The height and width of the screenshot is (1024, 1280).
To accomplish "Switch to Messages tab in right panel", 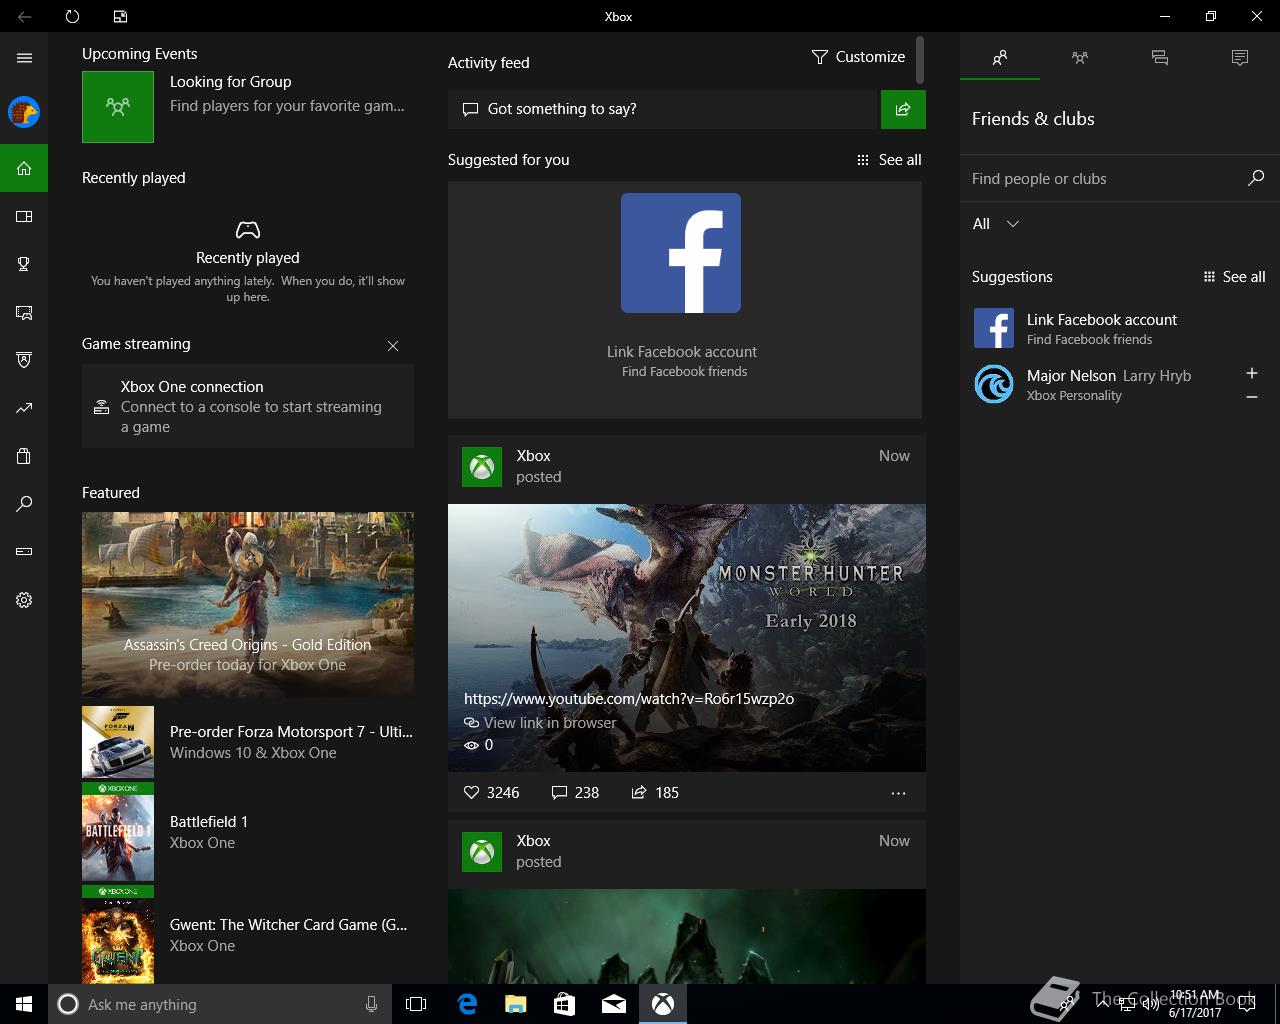I will 1160,58.
